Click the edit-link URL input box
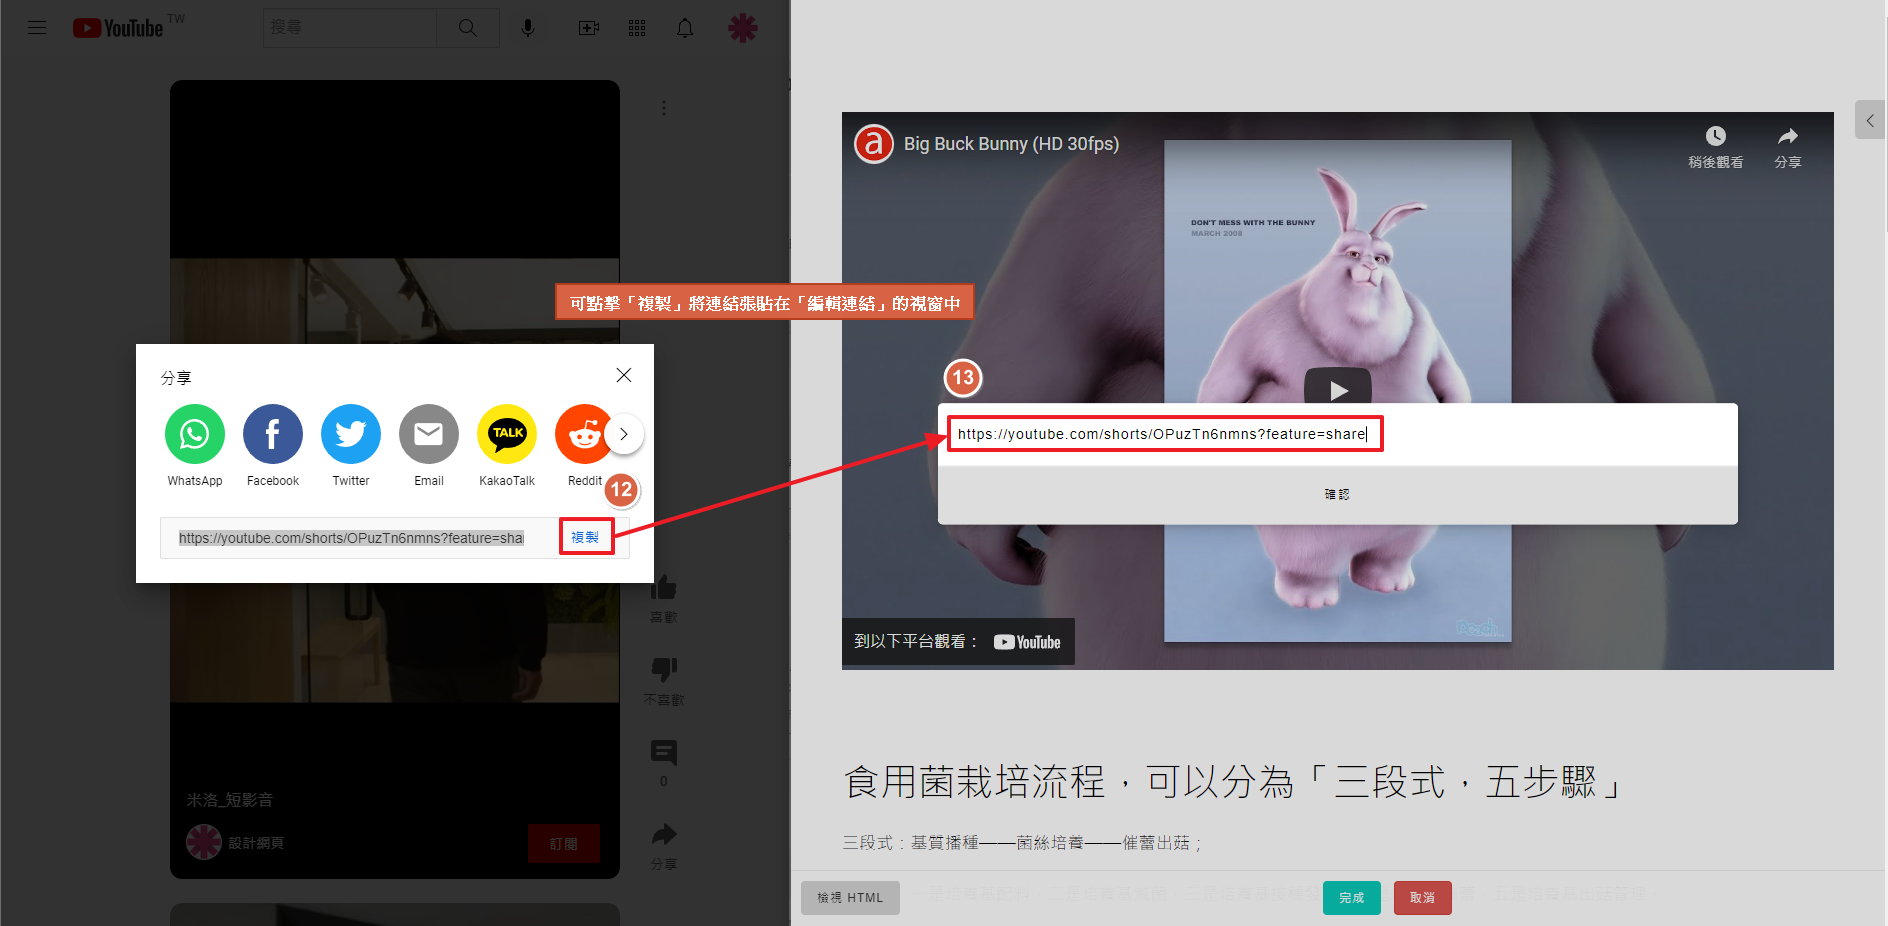This screenshot has height=926, width=1888. pyautogui.click(x=1164, y=434)
